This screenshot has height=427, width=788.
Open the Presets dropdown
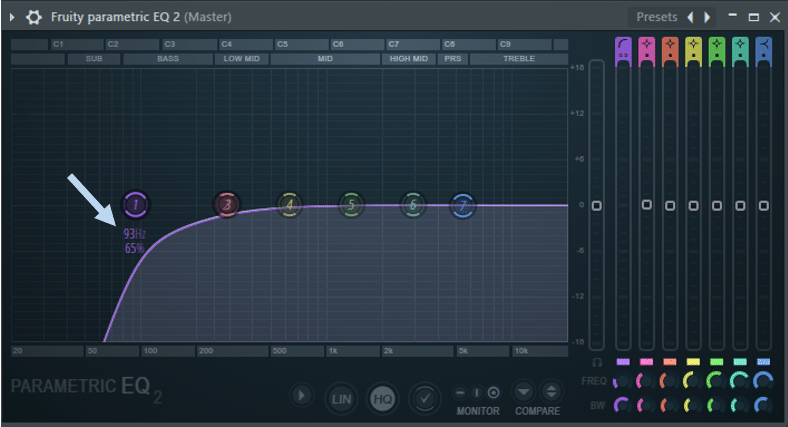point(656,17)
